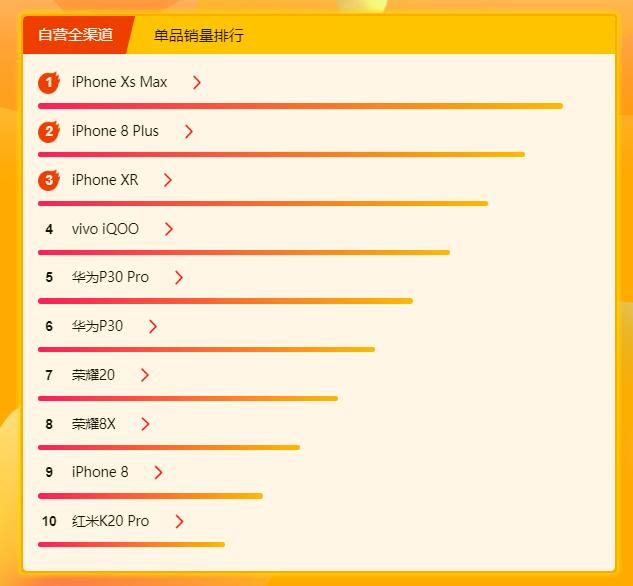Viewport: 633px width, 586px height.
Task: Click the rank 1 flame badge icon
Action: point(49,83)
